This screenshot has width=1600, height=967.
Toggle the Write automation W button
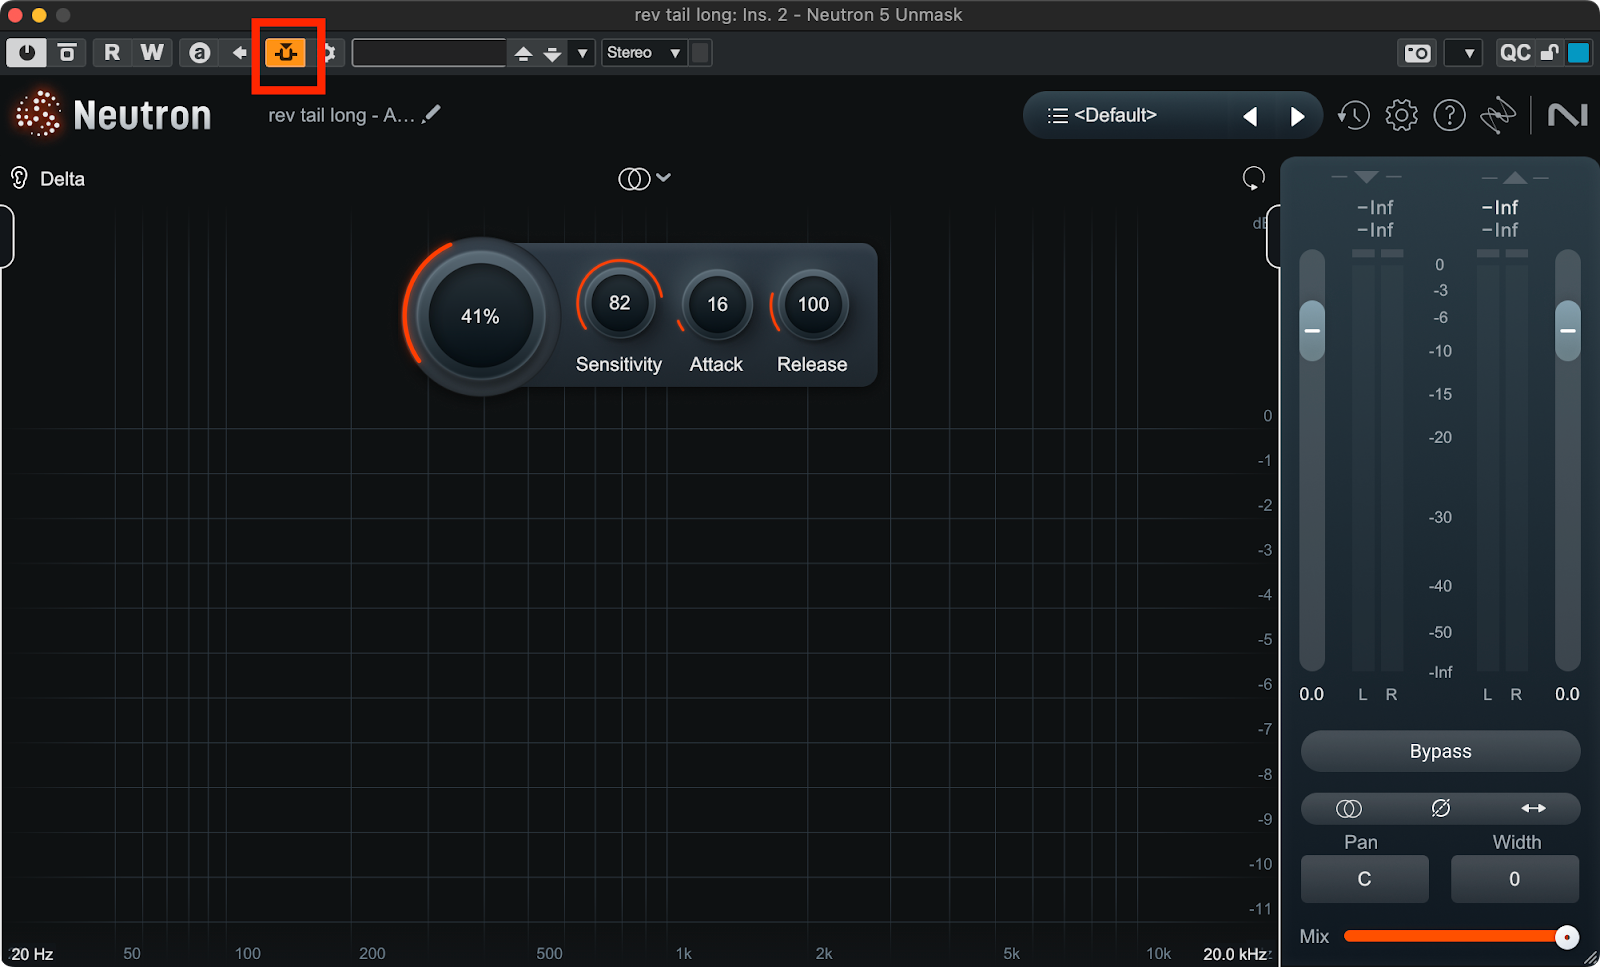click(152, 53)
